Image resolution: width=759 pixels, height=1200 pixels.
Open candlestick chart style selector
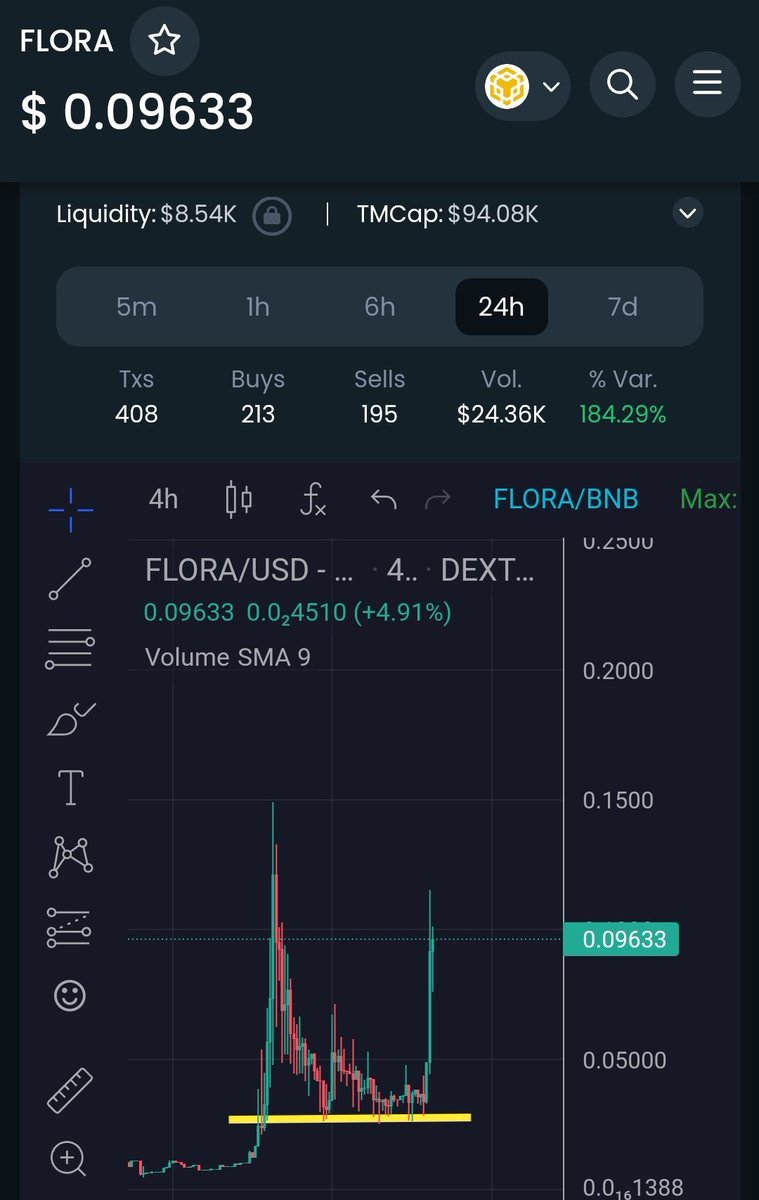pyautogui.click(x=239, y=499)
